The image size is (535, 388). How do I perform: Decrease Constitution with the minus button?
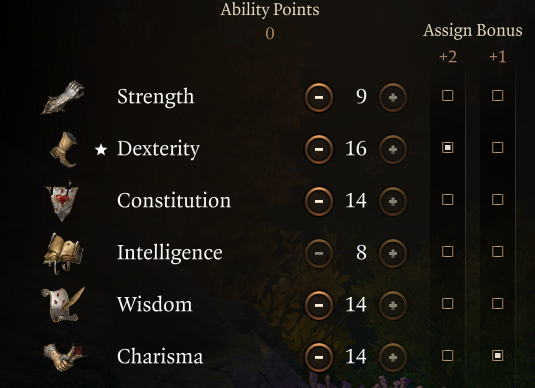[319, 201]
